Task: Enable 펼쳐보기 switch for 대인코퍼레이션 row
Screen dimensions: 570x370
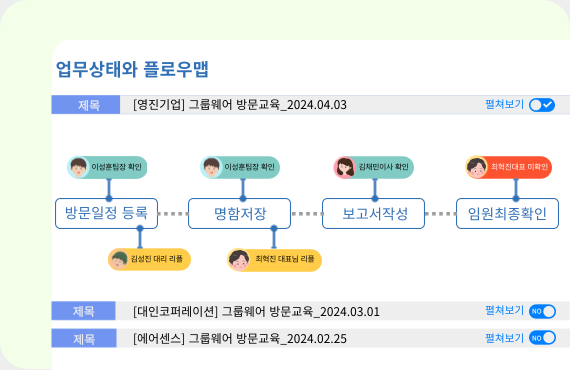Action: [x=542, y=311]
